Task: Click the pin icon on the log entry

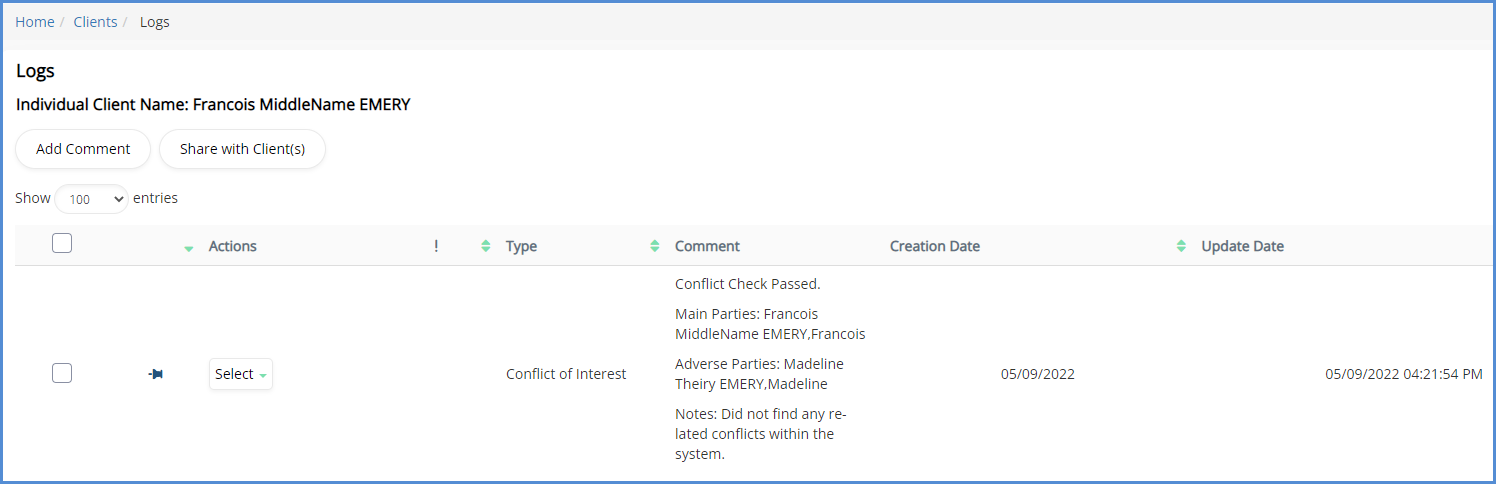Action: click(x=156, y=374)
